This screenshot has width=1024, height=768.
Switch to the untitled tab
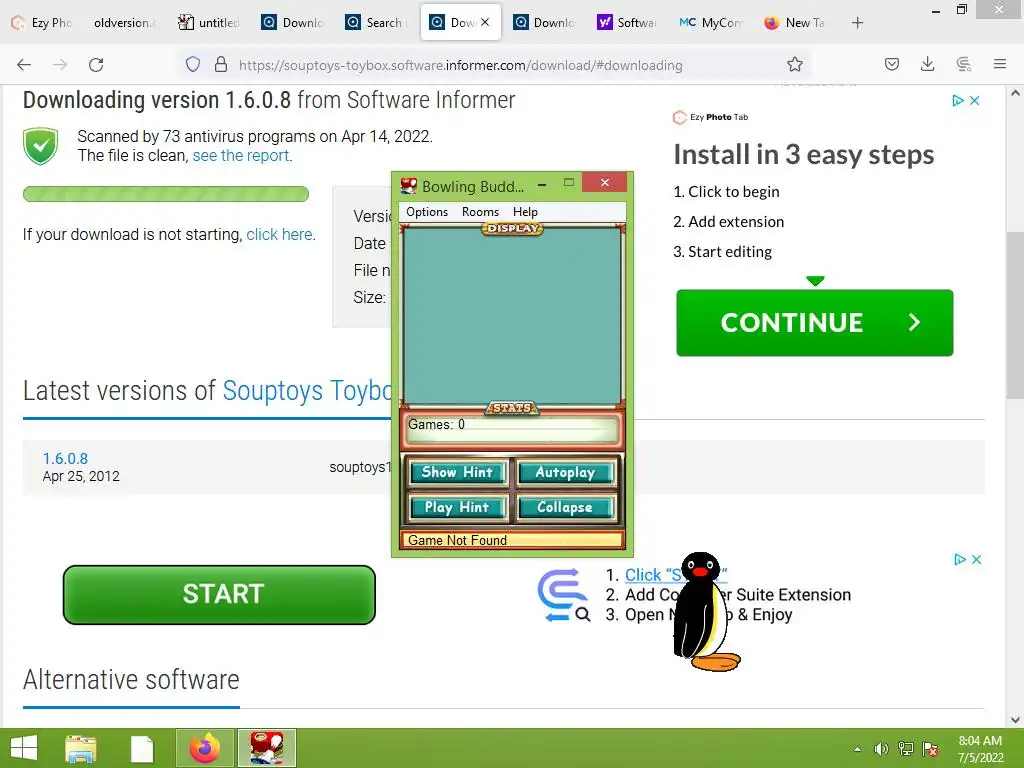[x=209, y=23]
